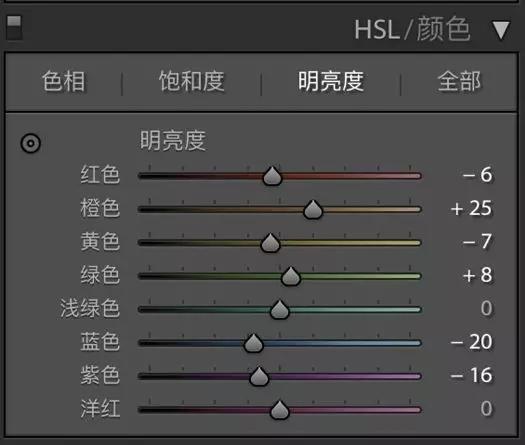Toggle the HSL panel on/off switch
Image resolution: width=525 pixels, height=445 pixels.
pyautogui.click(x=14, y=28)
